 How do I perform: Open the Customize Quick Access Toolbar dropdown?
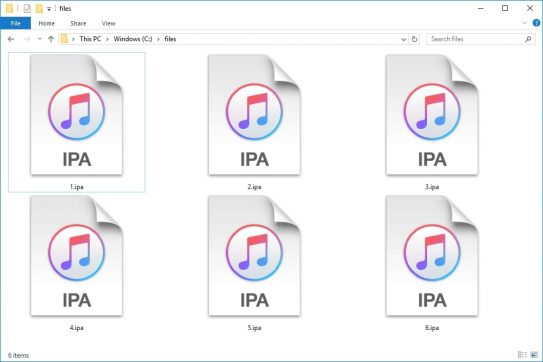pos(49,9)
